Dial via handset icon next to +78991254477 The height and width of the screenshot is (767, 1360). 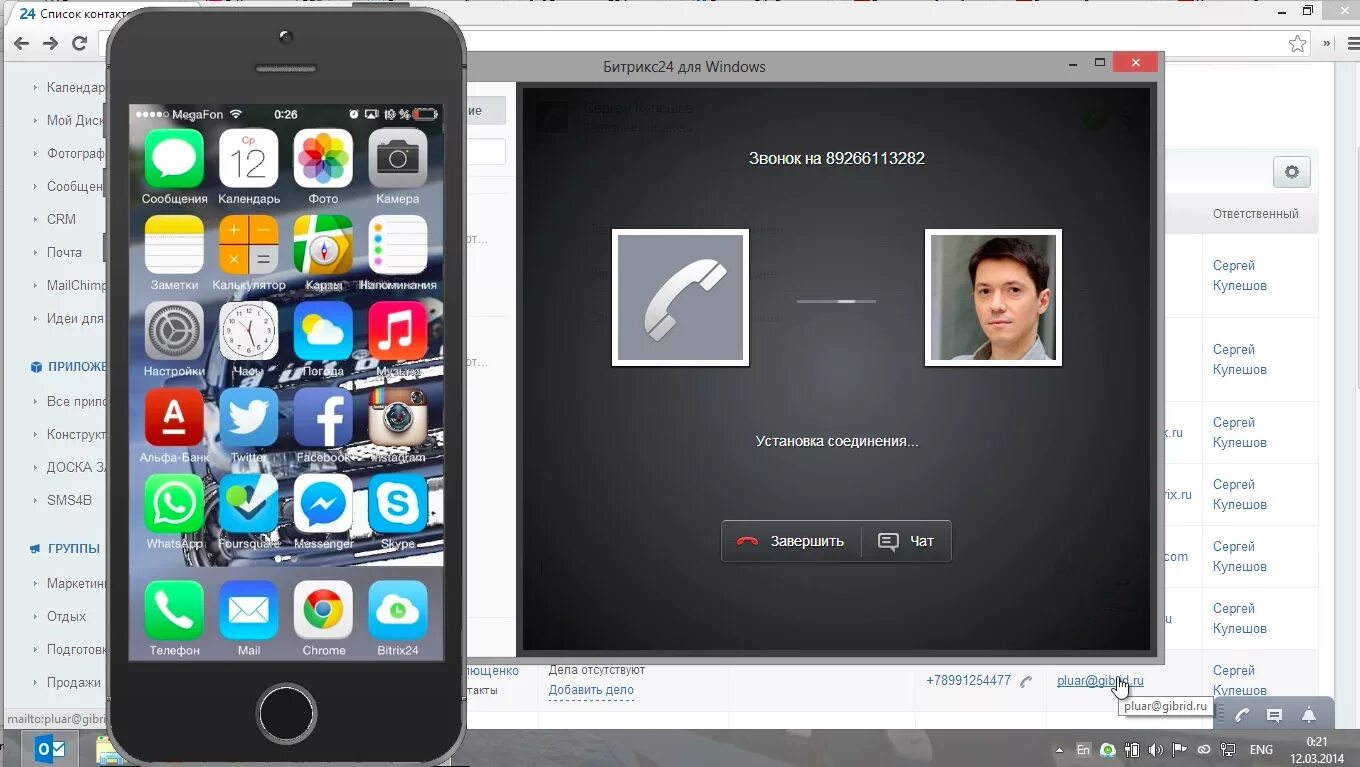tap(1026, 681)
